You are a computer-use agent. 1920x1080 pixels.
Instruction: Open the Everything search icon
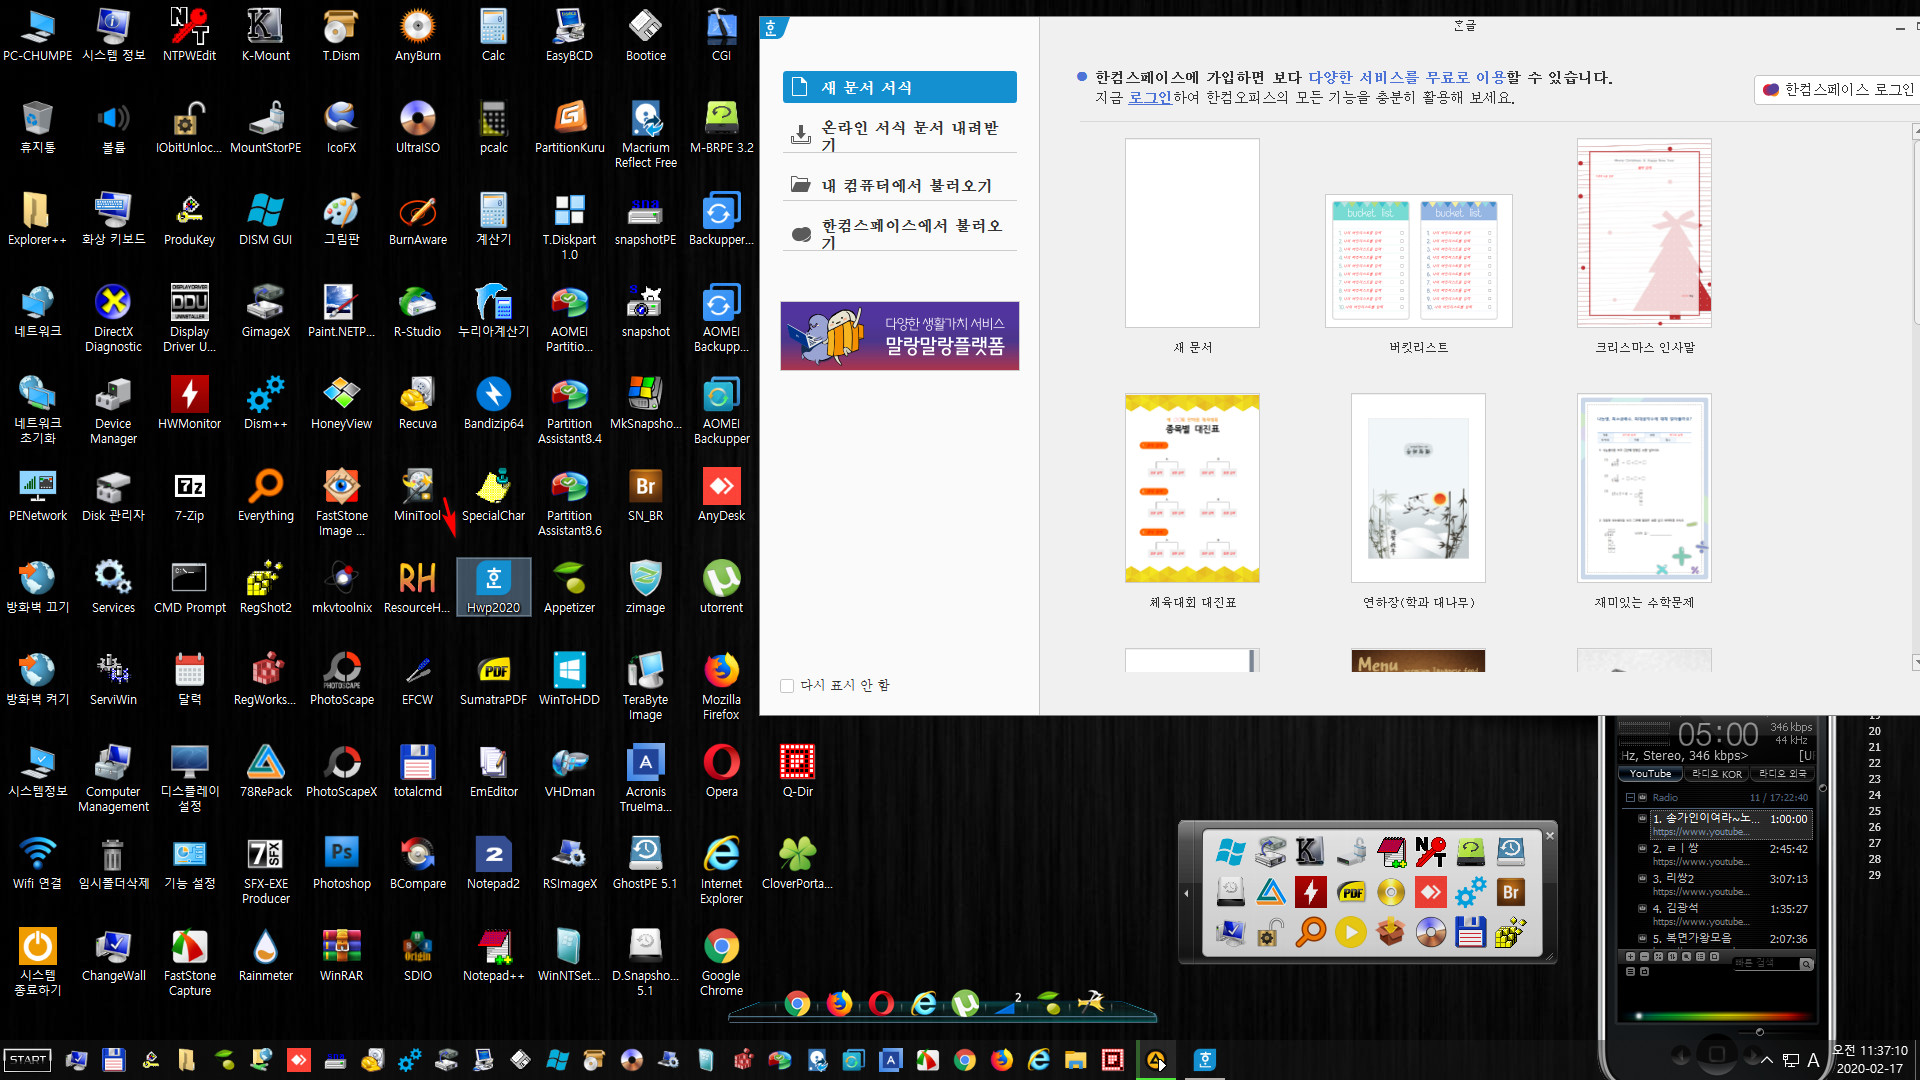click(265, 495)
